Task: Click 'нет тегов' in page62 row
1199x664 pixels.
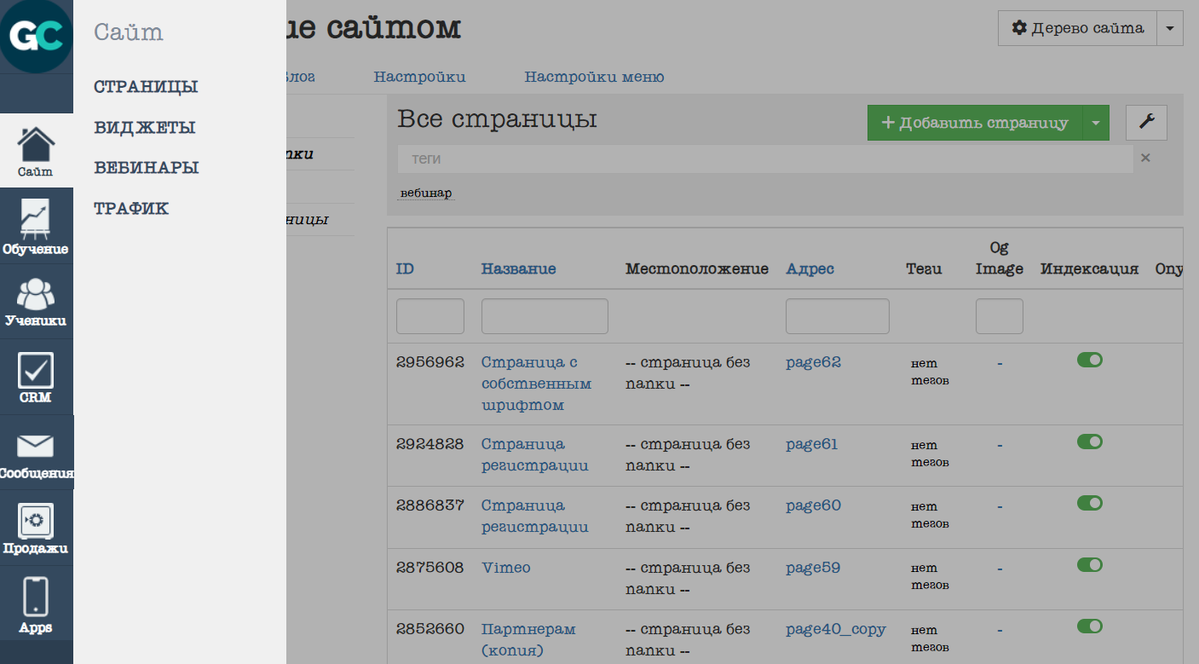Action: click(x=930, y=372)
